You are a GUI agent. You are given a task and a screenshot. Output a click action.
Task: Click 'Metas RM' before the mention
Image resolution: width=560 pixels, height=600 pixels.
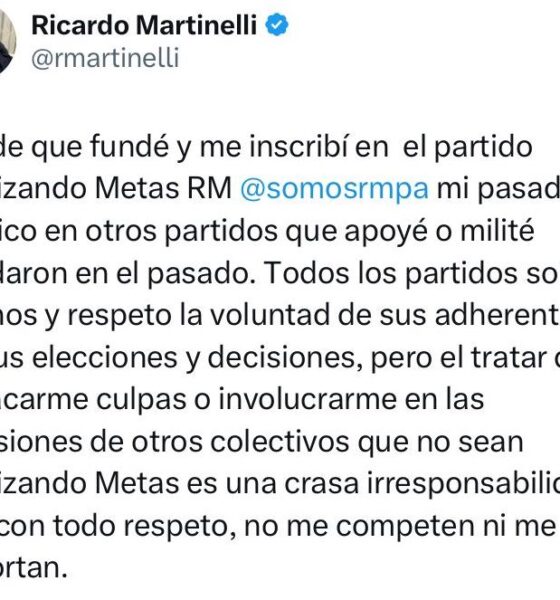(163, 189)
